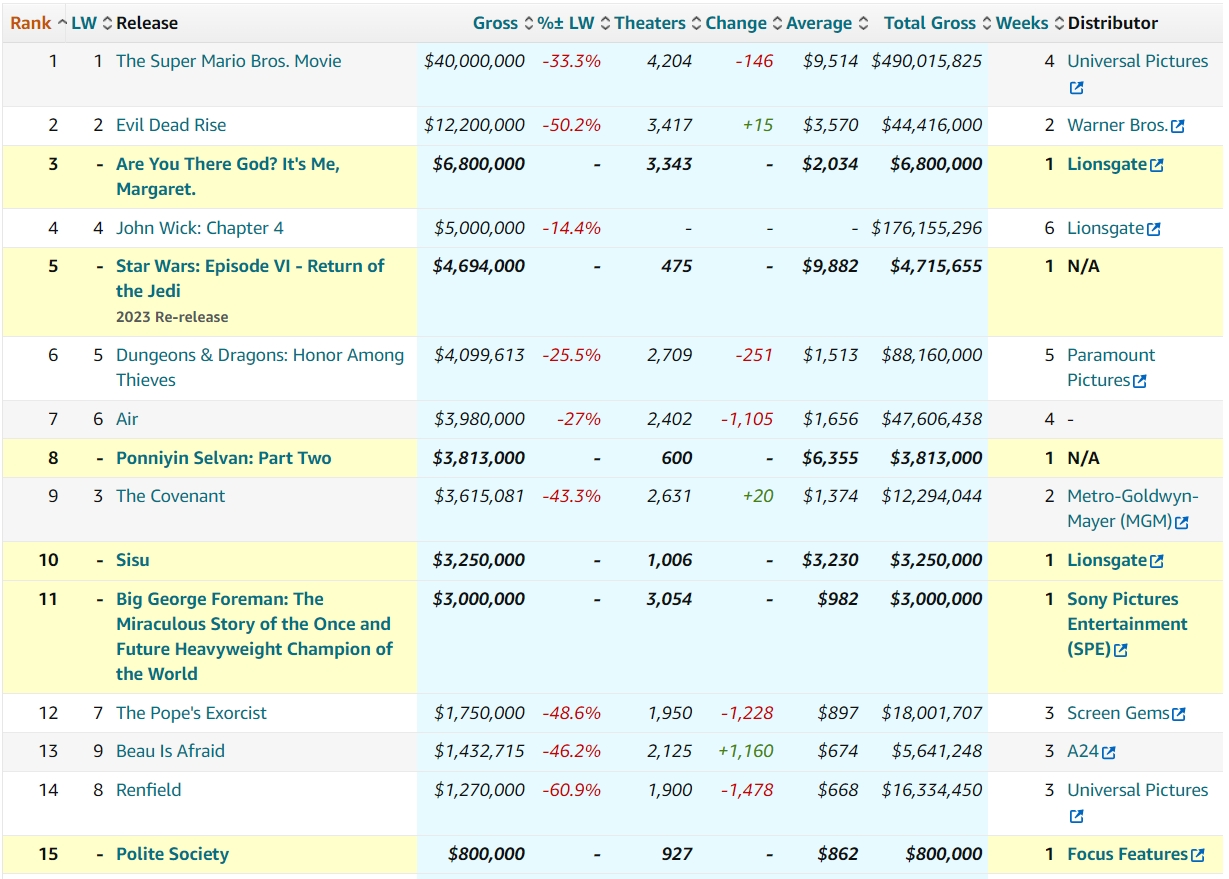
Task: Open Evil Dead Rise release page
Action: pos(171,125)
